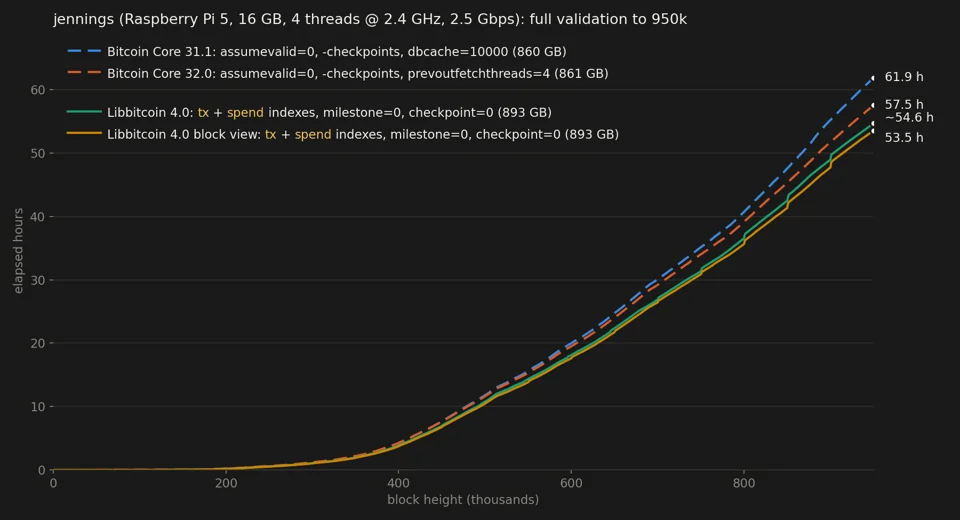This screenshot has width=960, height=520.
Task: Click the ~54.6 h end label
Action: pos(909,118)
